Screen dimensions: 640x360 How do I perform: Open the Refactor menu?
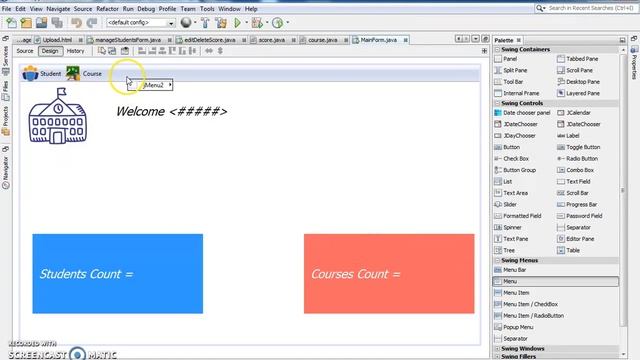tap(107, 9)
